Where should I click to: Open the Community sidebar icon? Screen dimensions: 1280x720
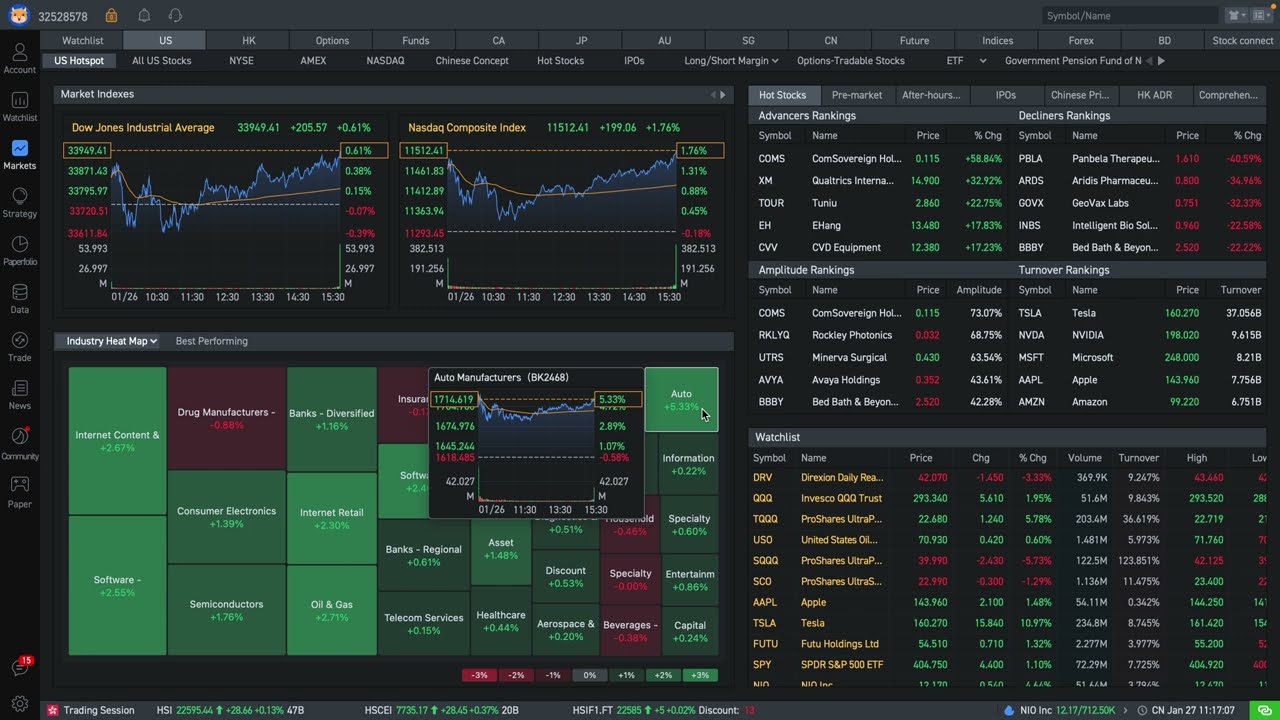click(x=19, y=443)
